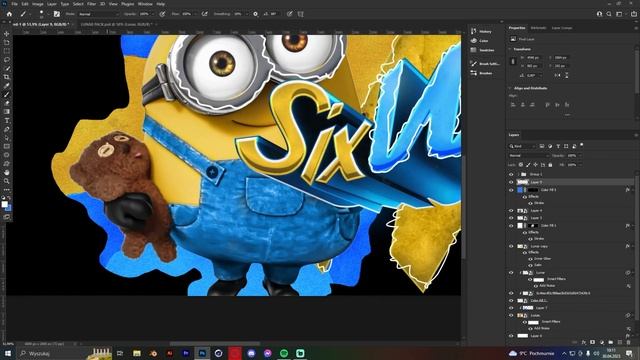Select the Rectangular Marquee tool
640x360 pixels.
pos(7,51)
